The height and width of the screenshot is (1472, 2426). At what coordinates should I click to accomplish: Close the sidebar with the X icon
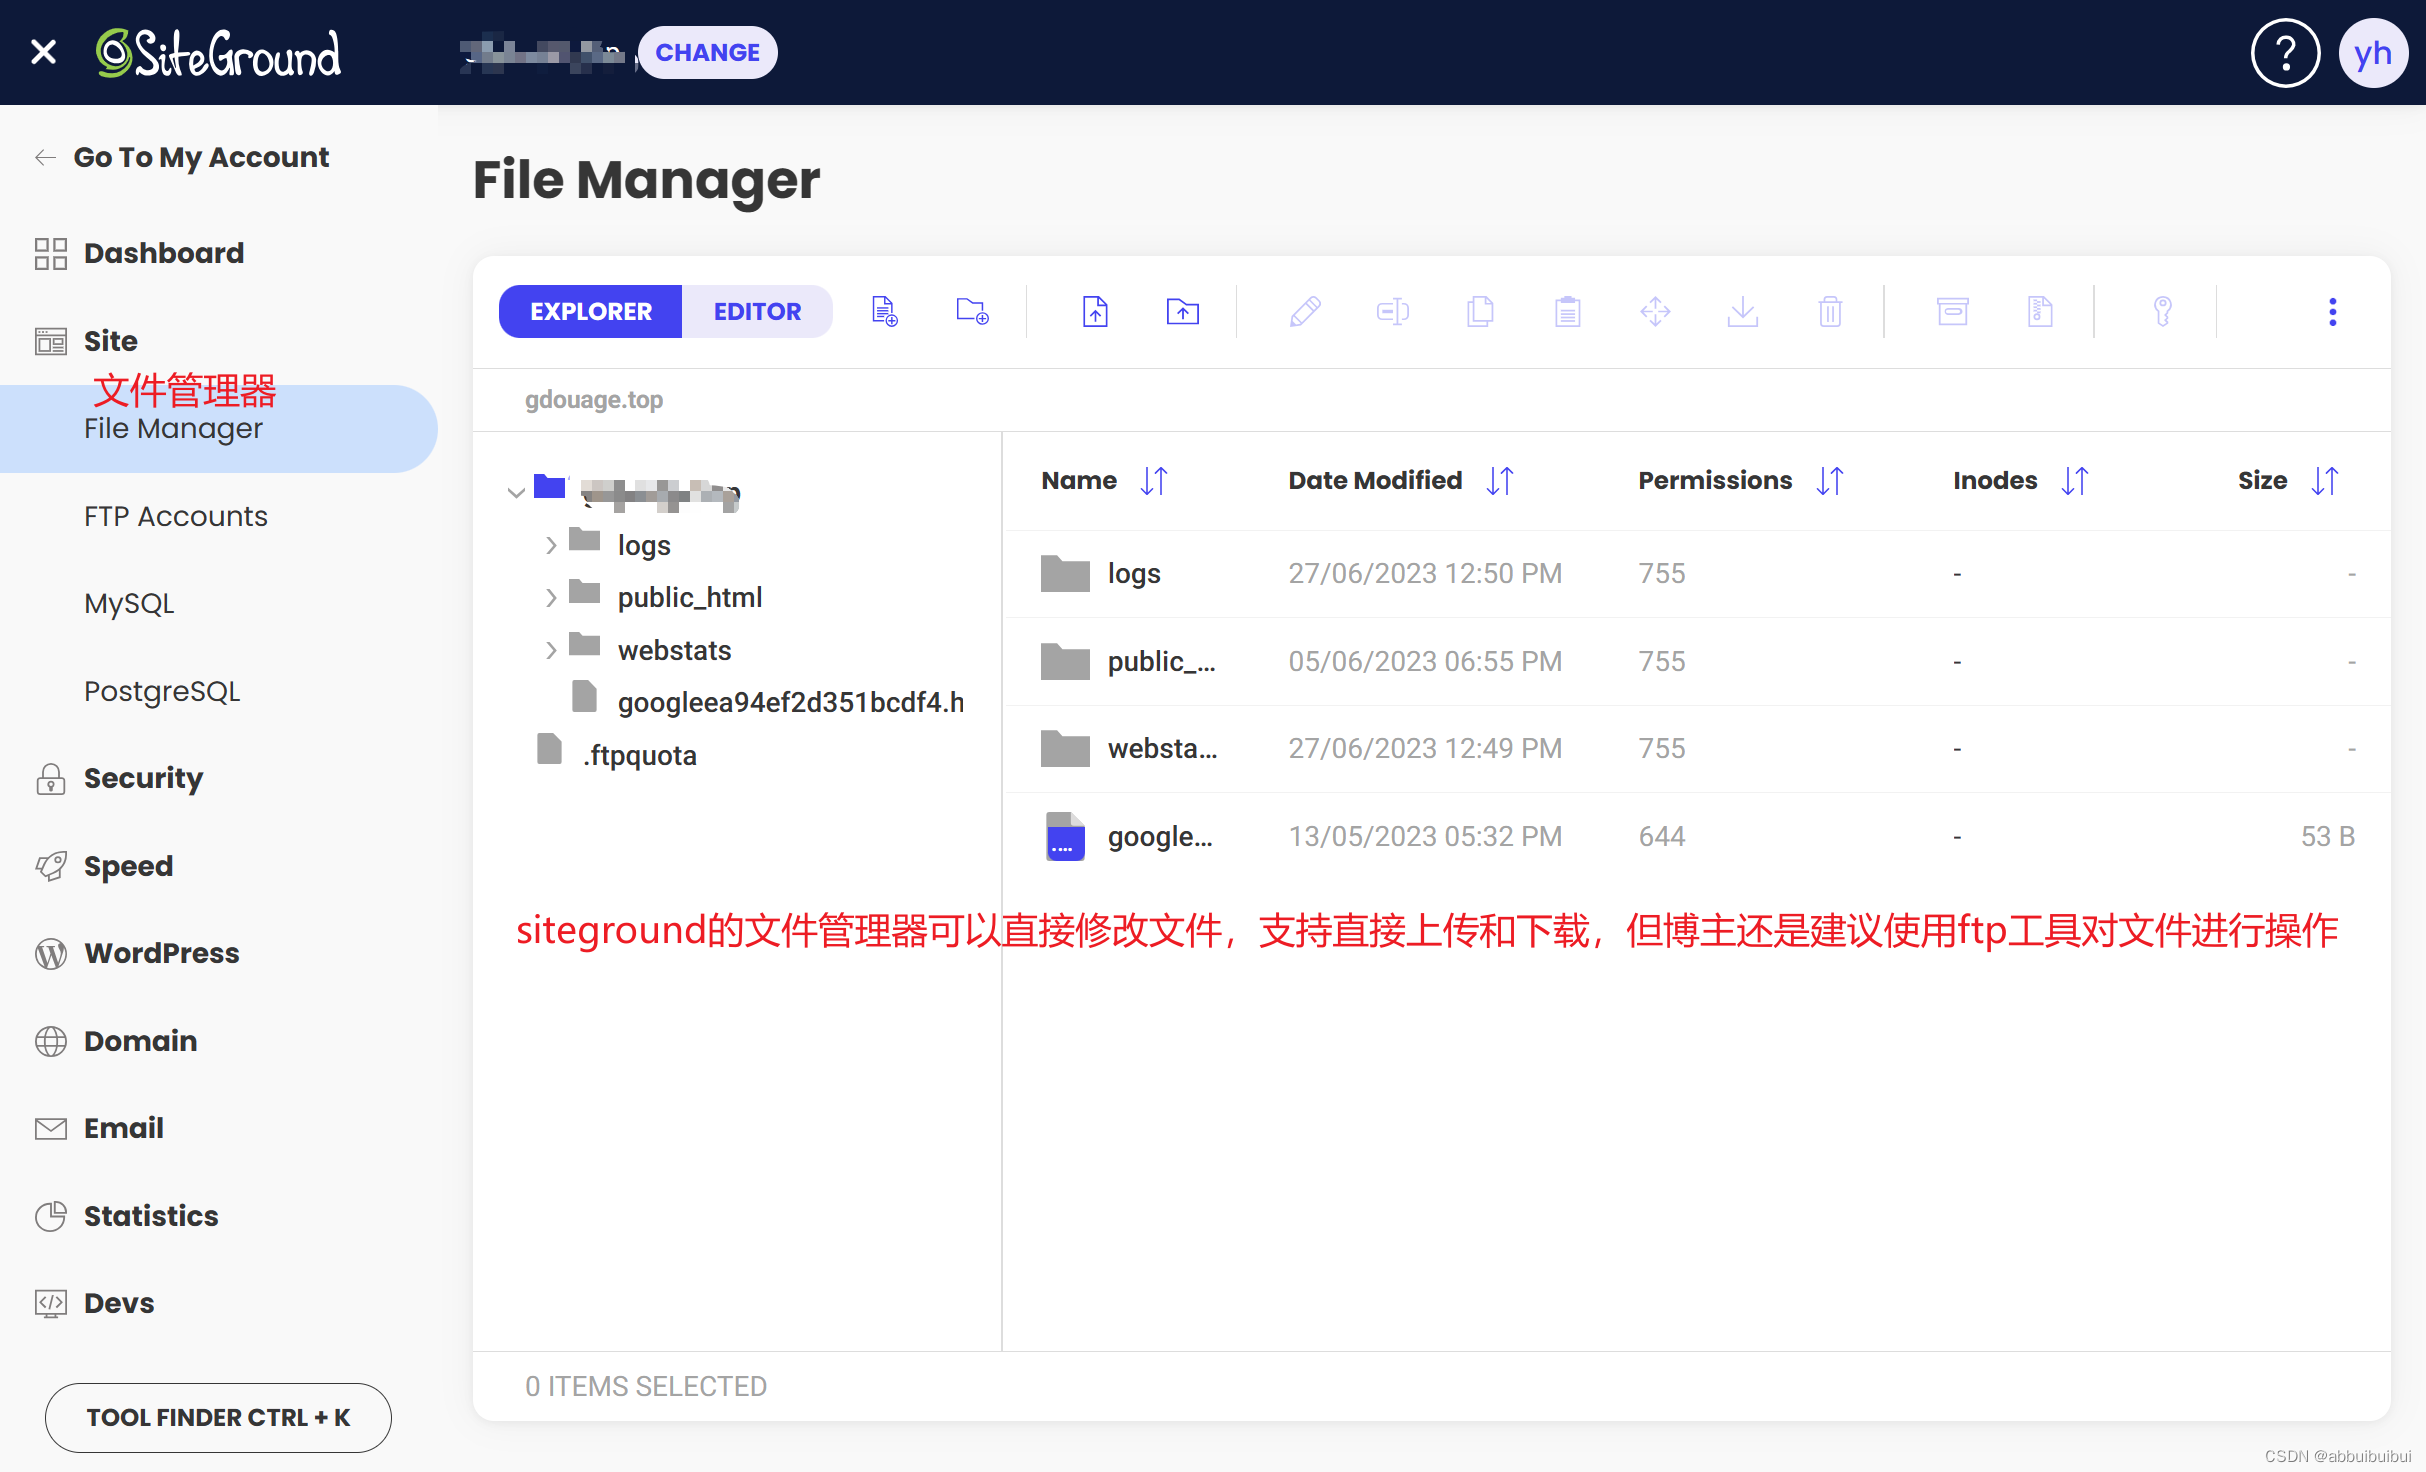(43, 52)
